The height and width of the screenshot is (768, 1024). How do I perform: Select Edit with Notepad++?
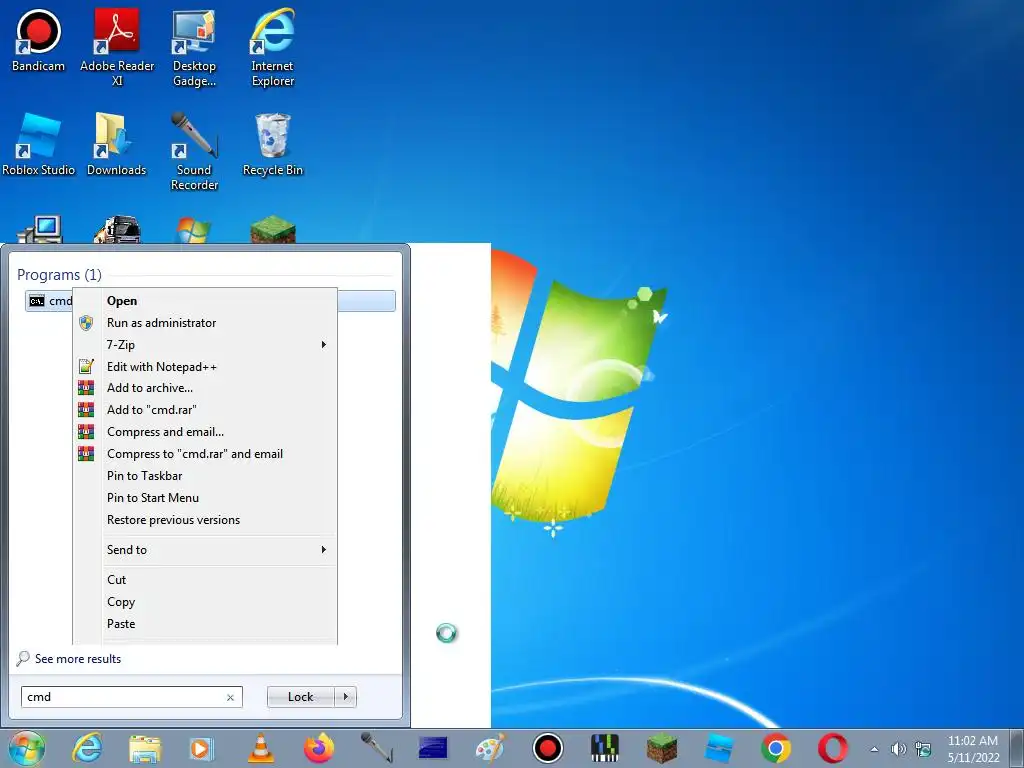[x=204, y=366]
